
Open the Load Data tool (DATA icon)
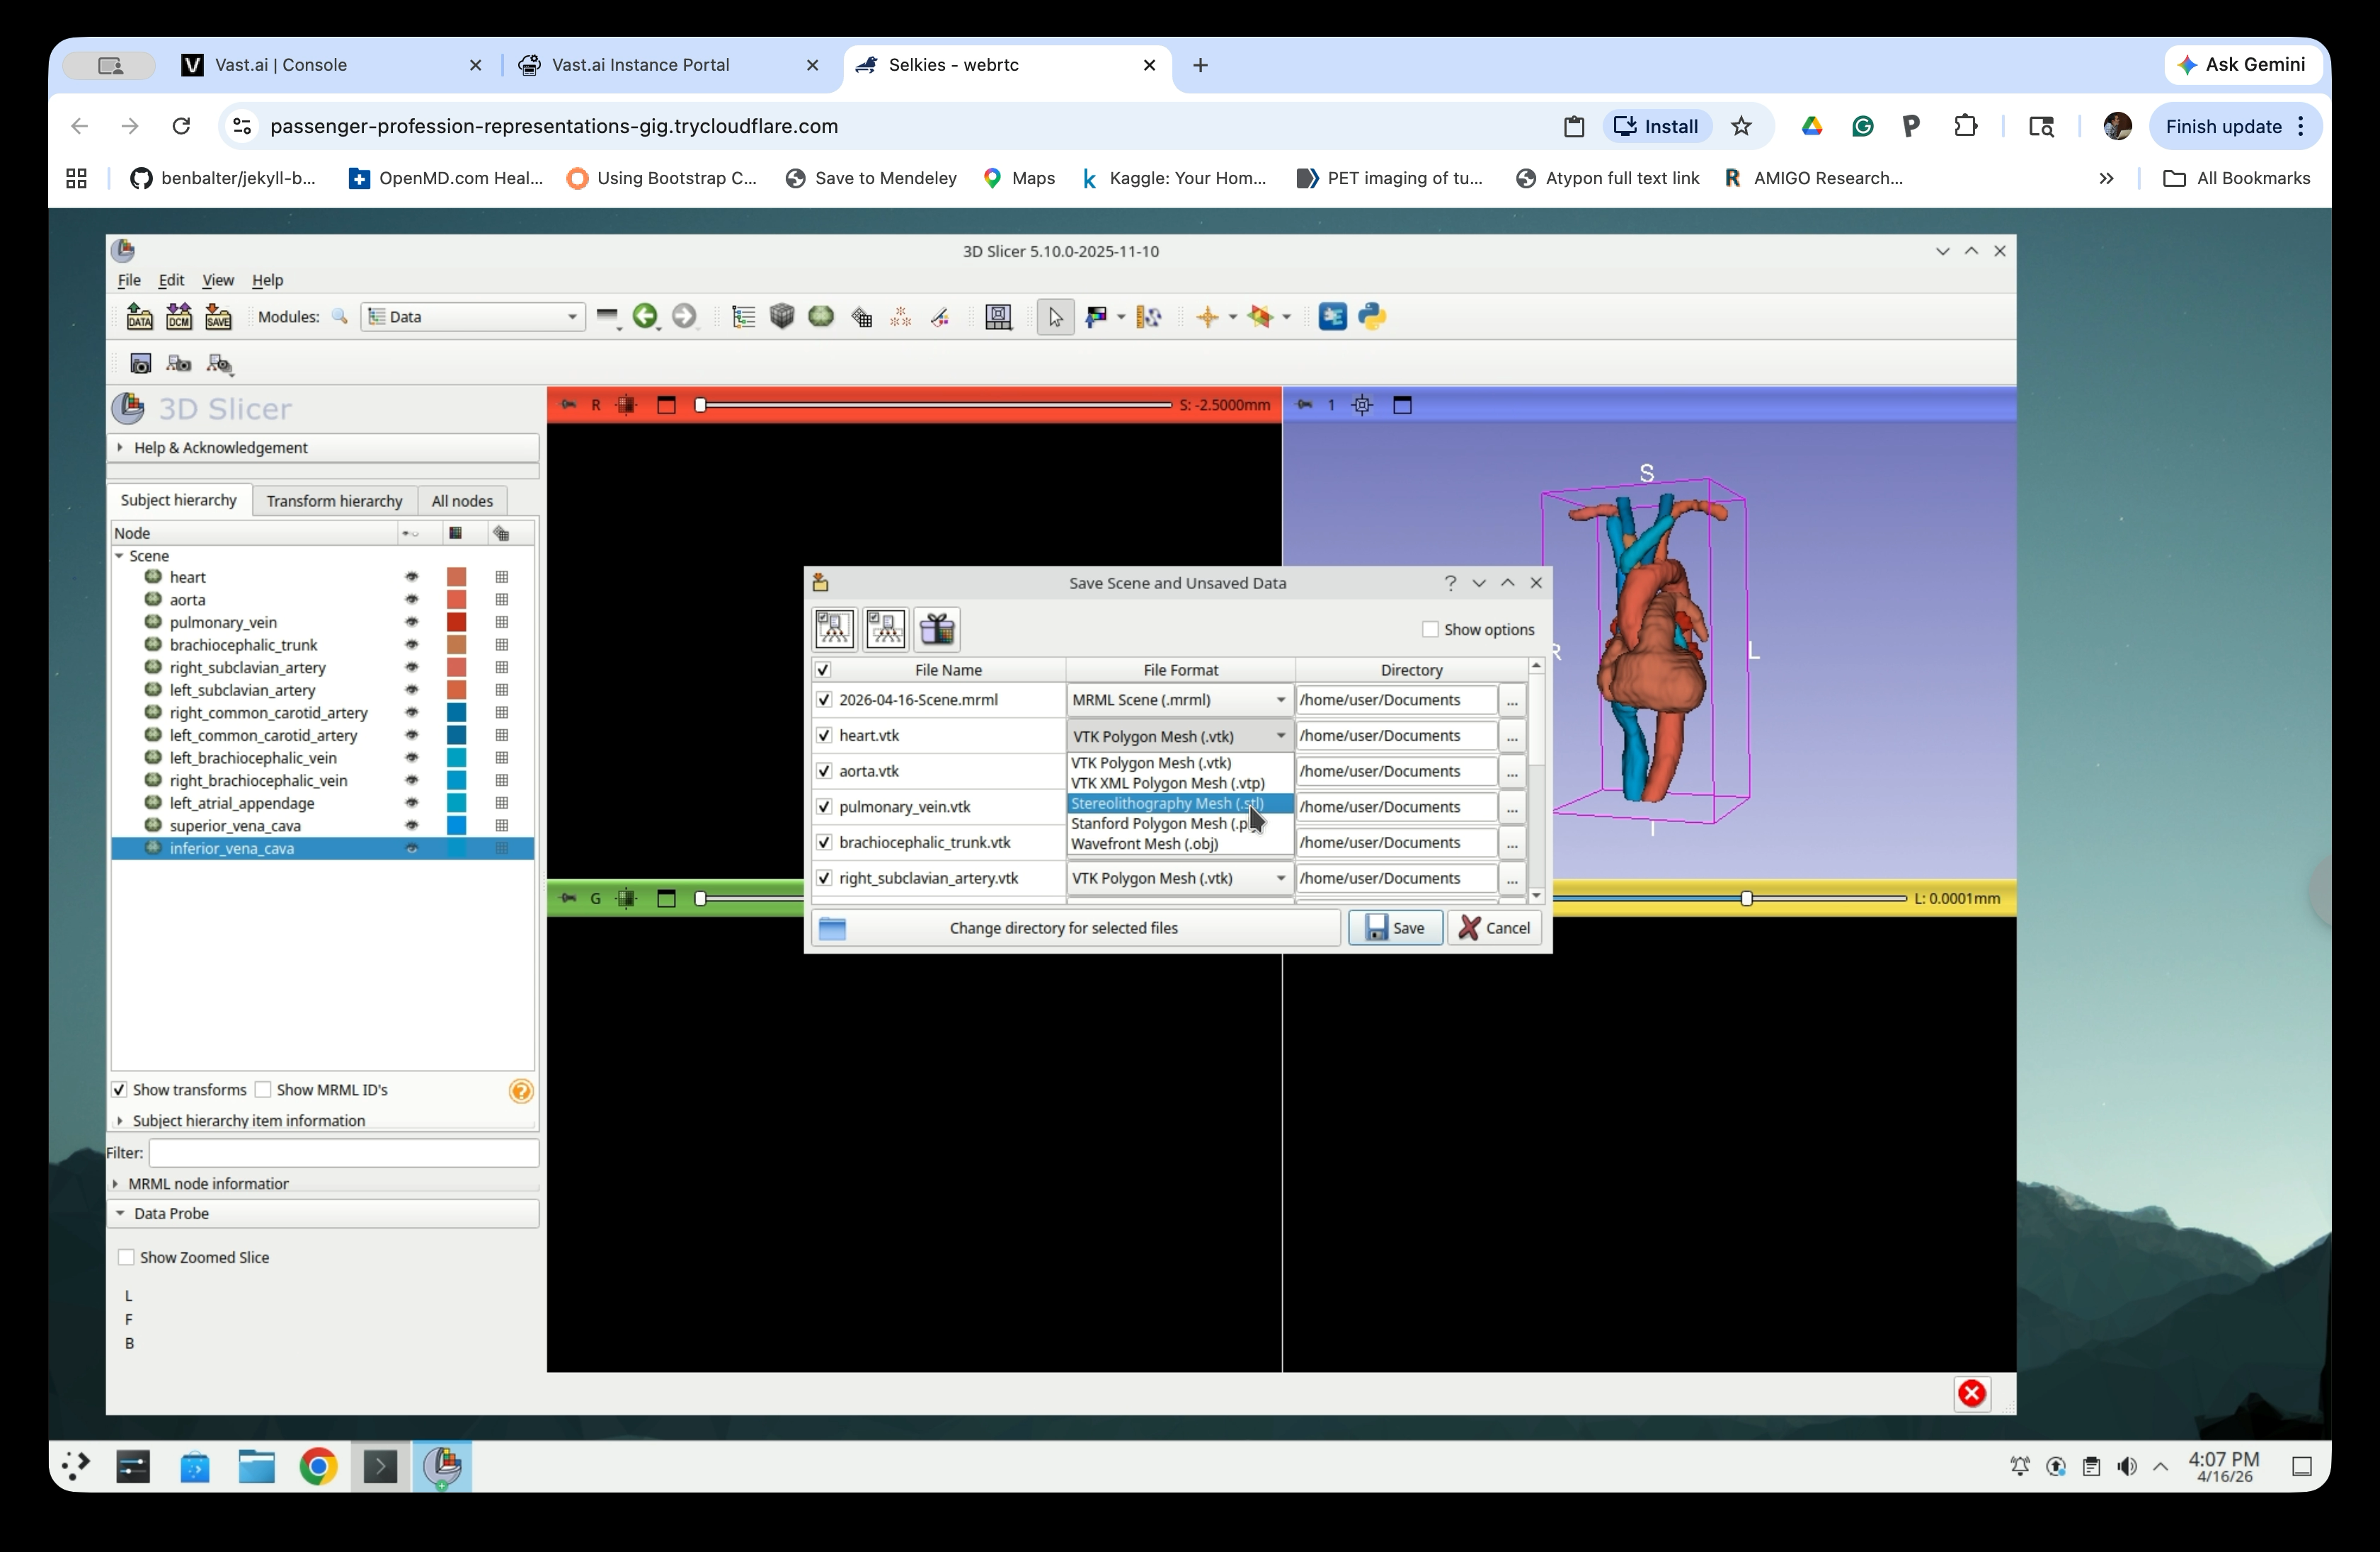[139, 316]
